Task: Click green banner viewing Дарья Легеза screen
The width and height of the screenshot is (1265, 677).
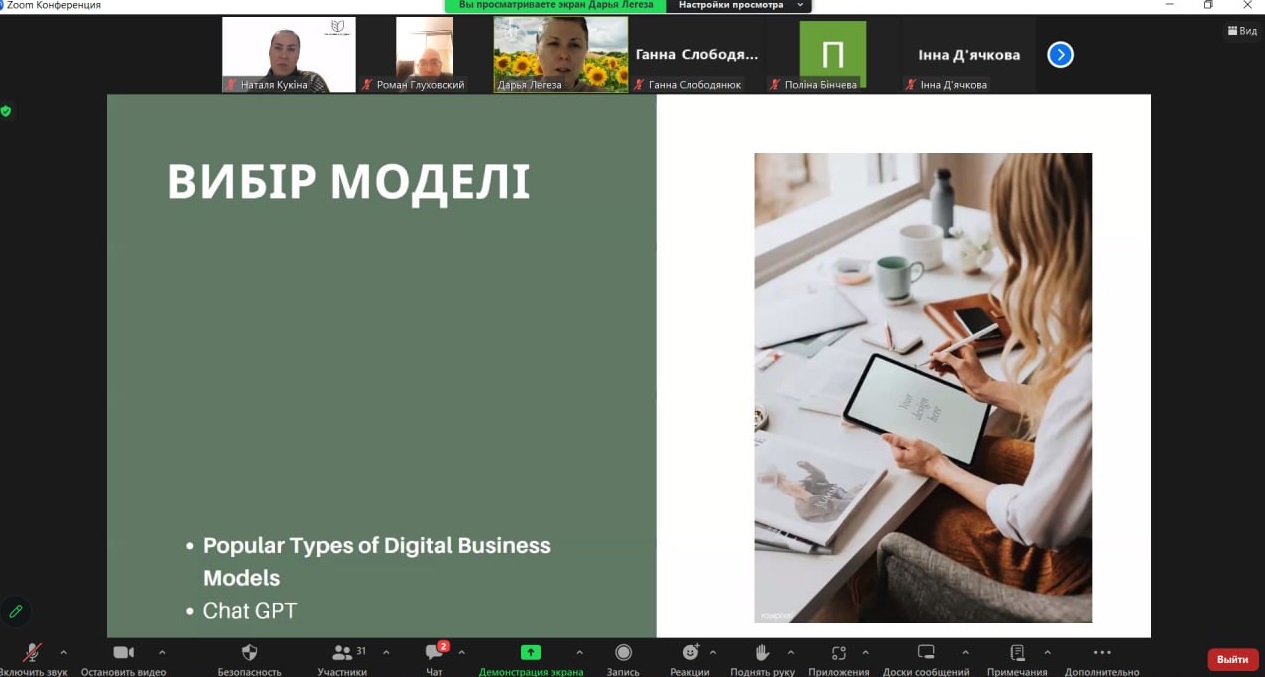Action: [x=556, y=5]
